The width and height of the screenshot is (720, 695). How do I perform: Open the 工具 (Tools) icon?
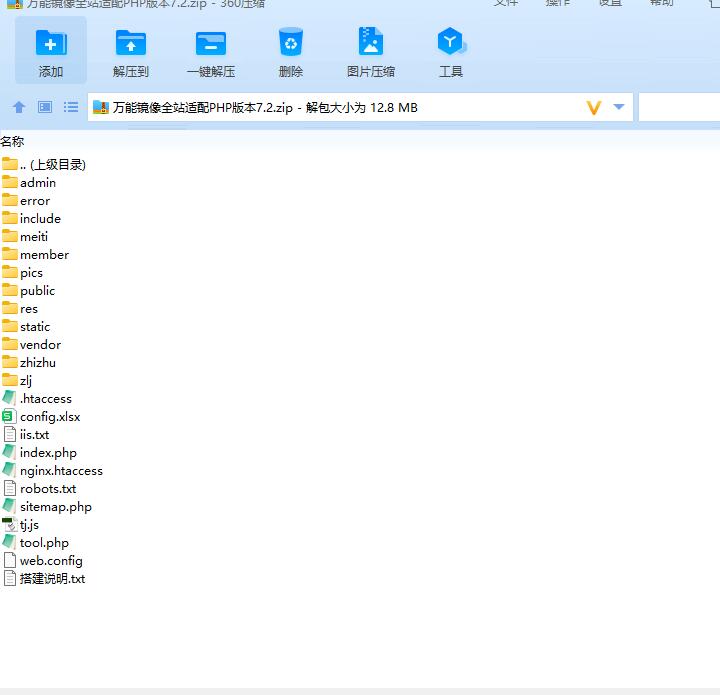[x=451, y=41]
